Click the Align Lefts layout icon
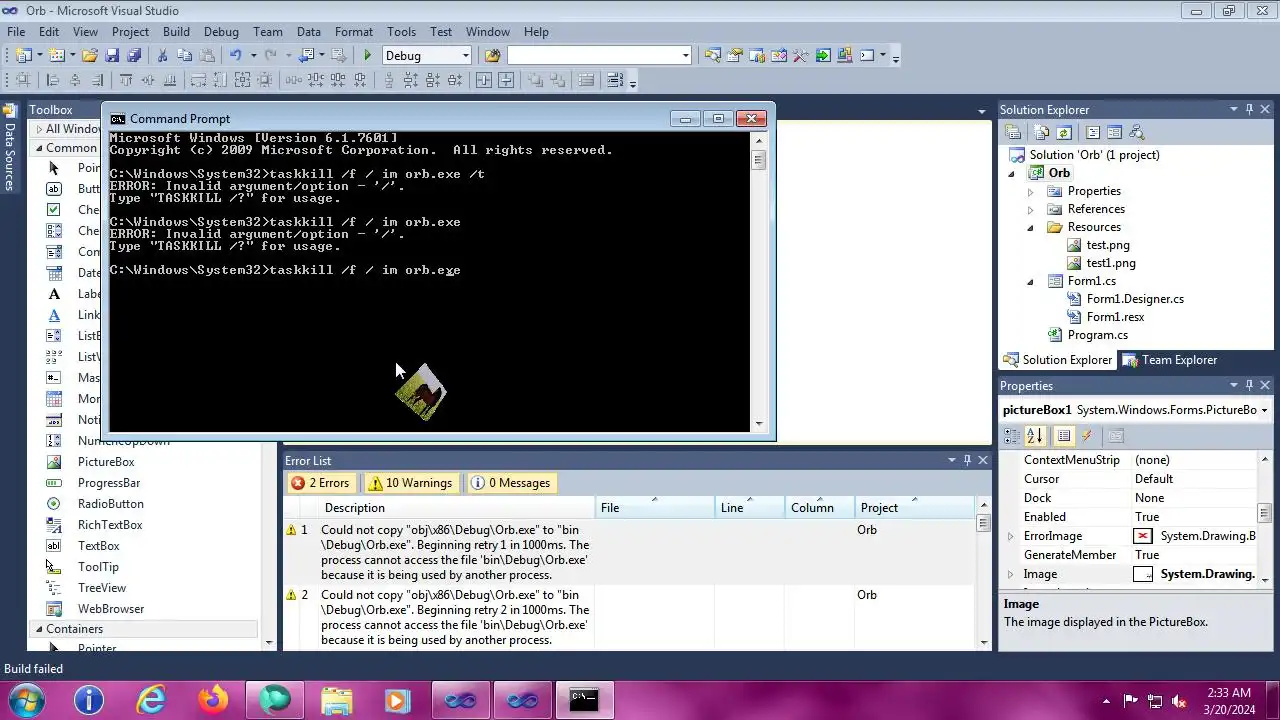The image size is (1280, 720). click(x=53, y=81)
